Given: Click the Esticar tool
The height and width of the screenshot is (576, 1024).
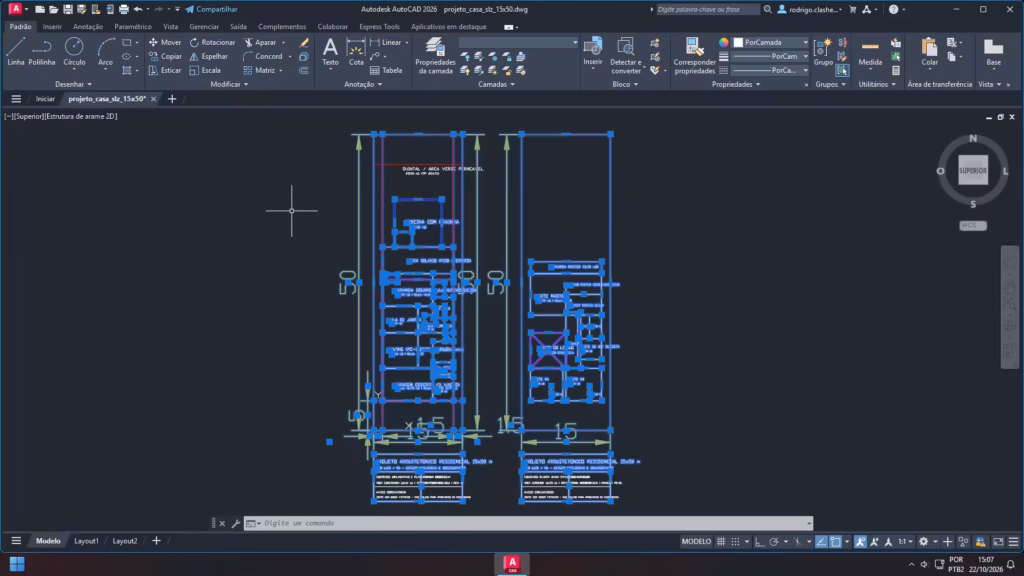Looking at the screenshot, I should coord(165,70).
